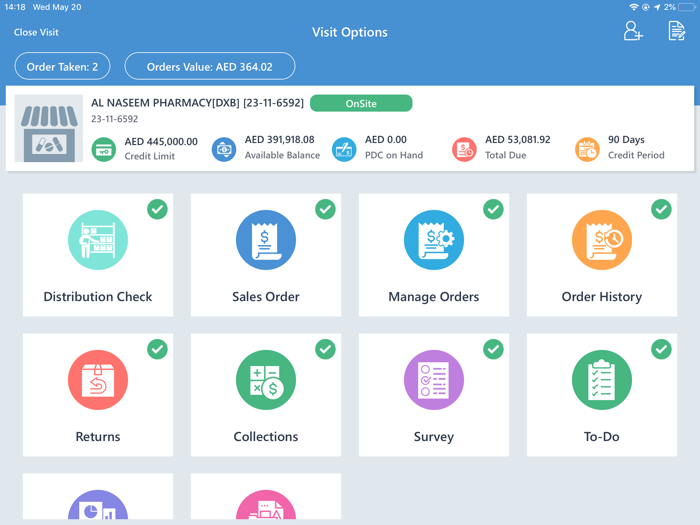Tap the Wi-Fi status icon

coord(633,7)
